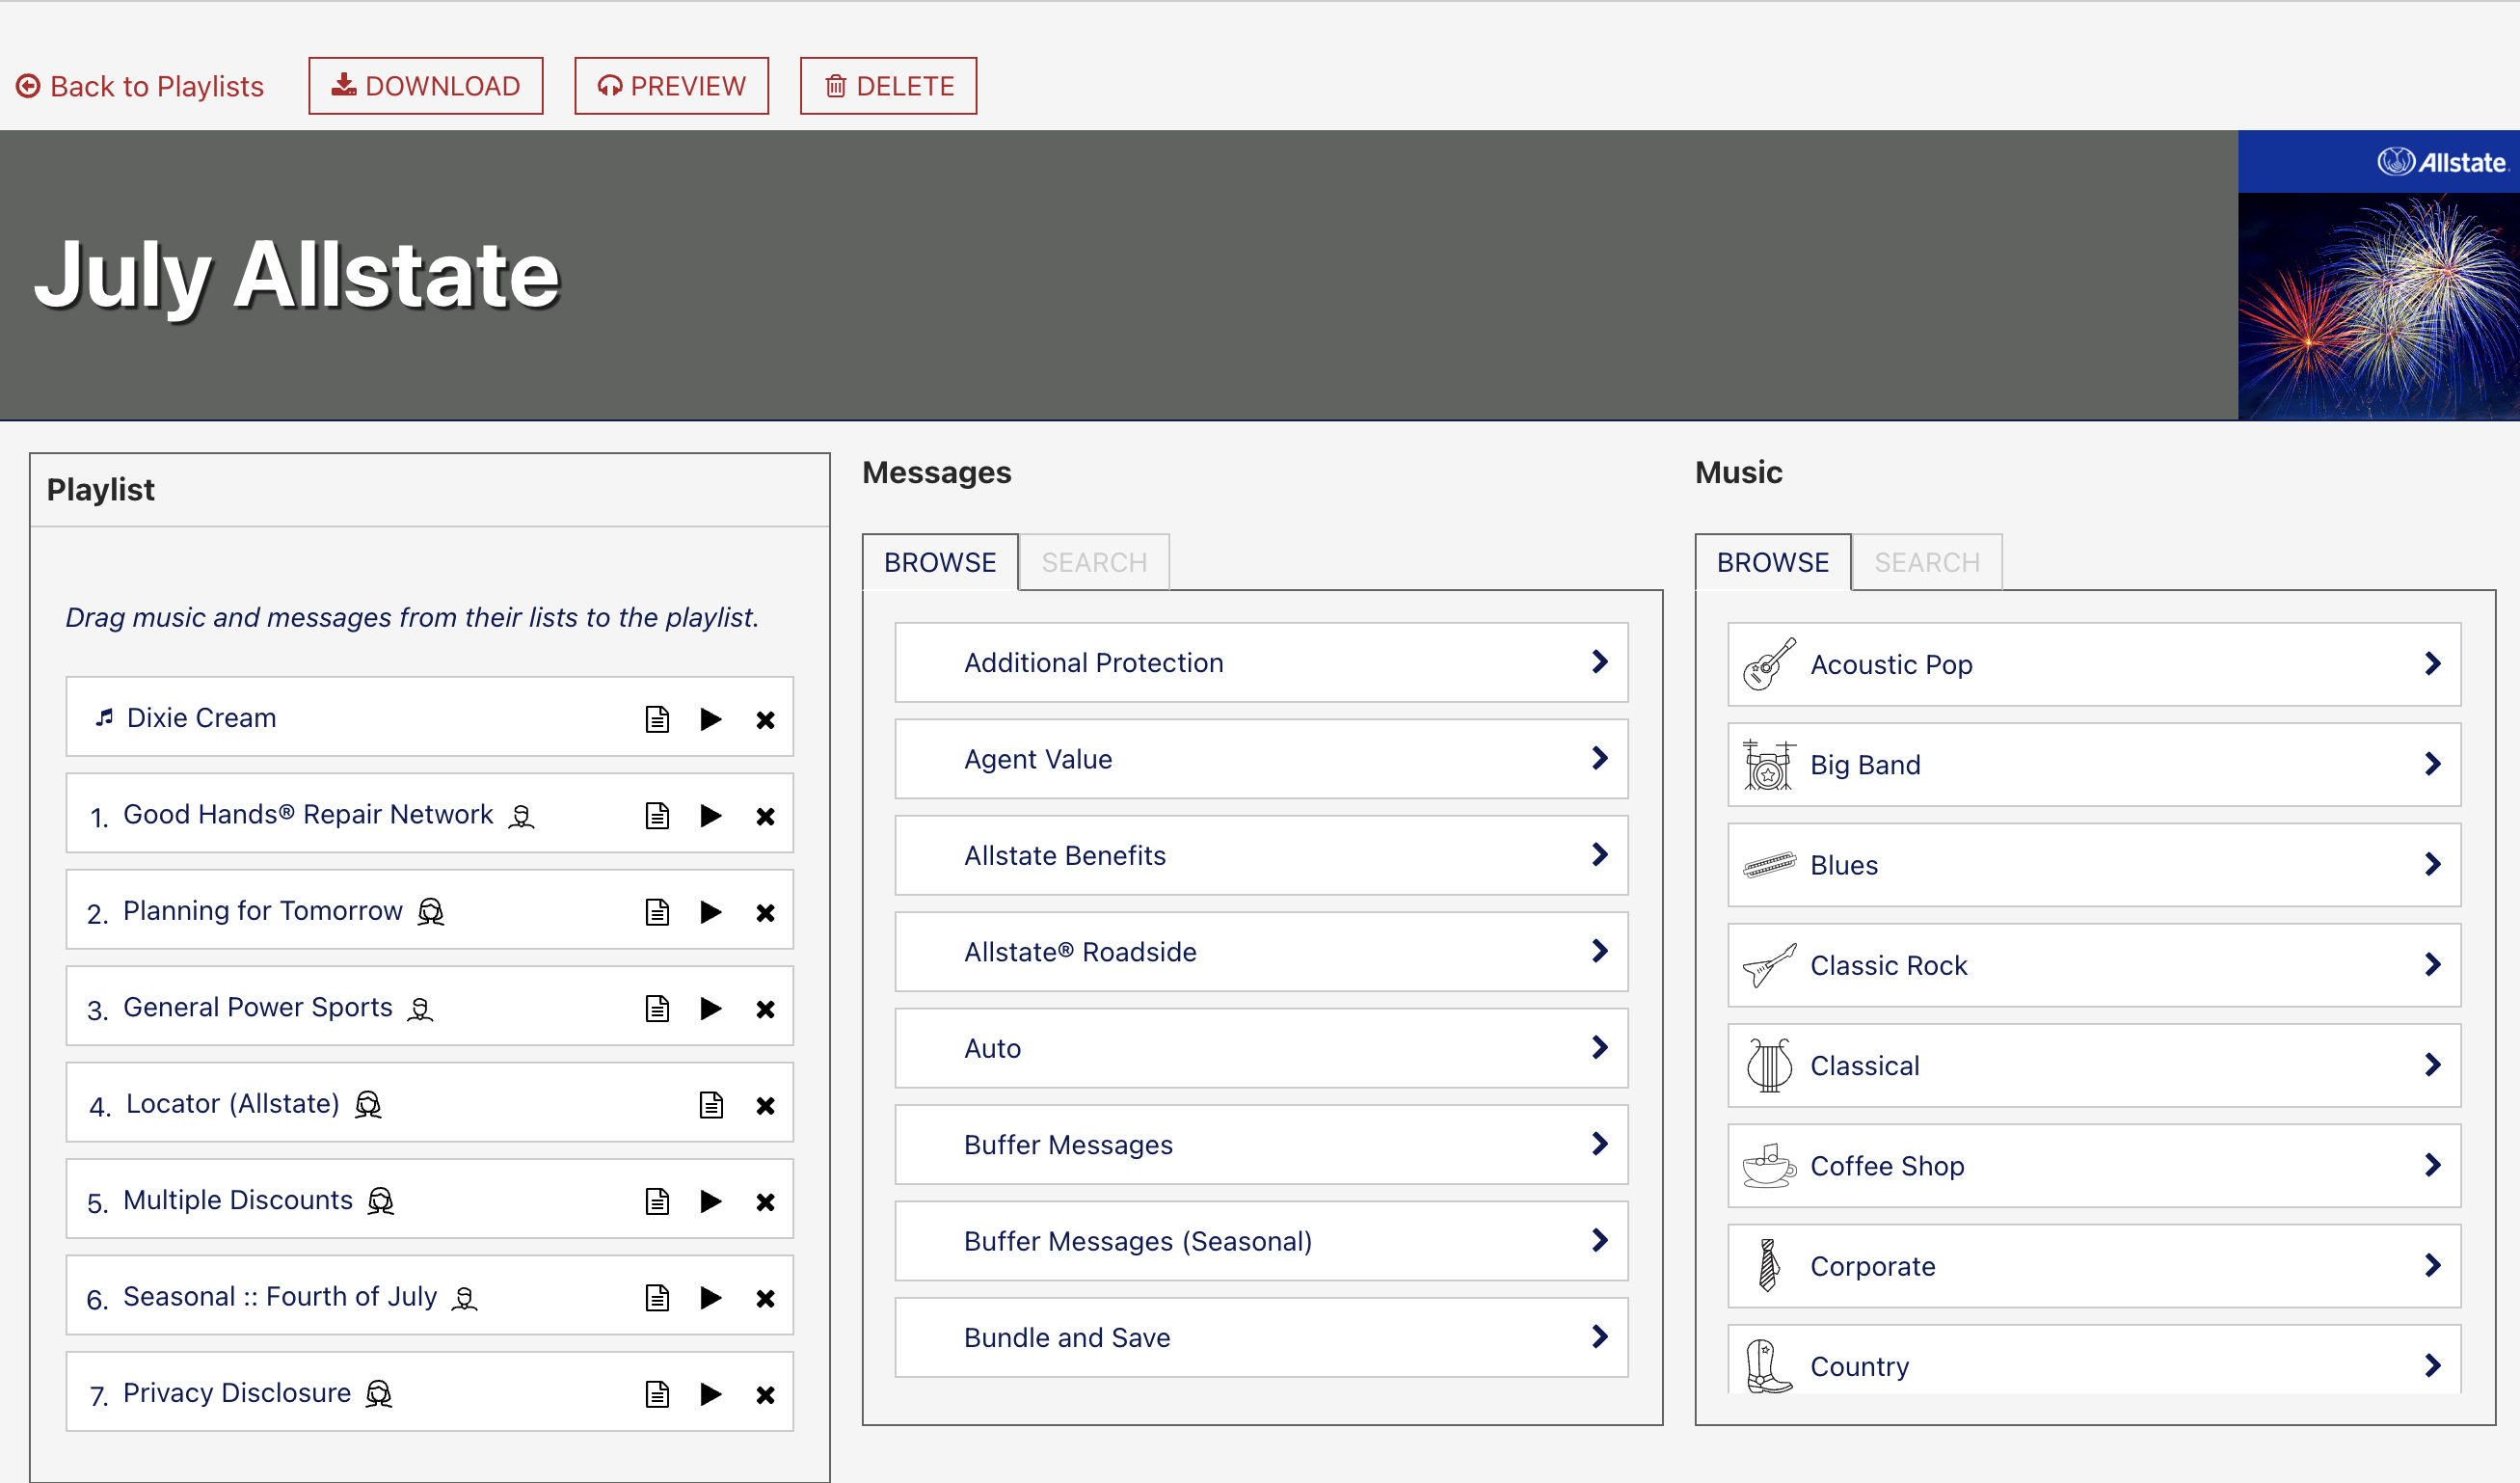The image size is (2520, 1483).
Task: Expand the Coffee Shop music genre
Action: (x=2094, y=1166)
